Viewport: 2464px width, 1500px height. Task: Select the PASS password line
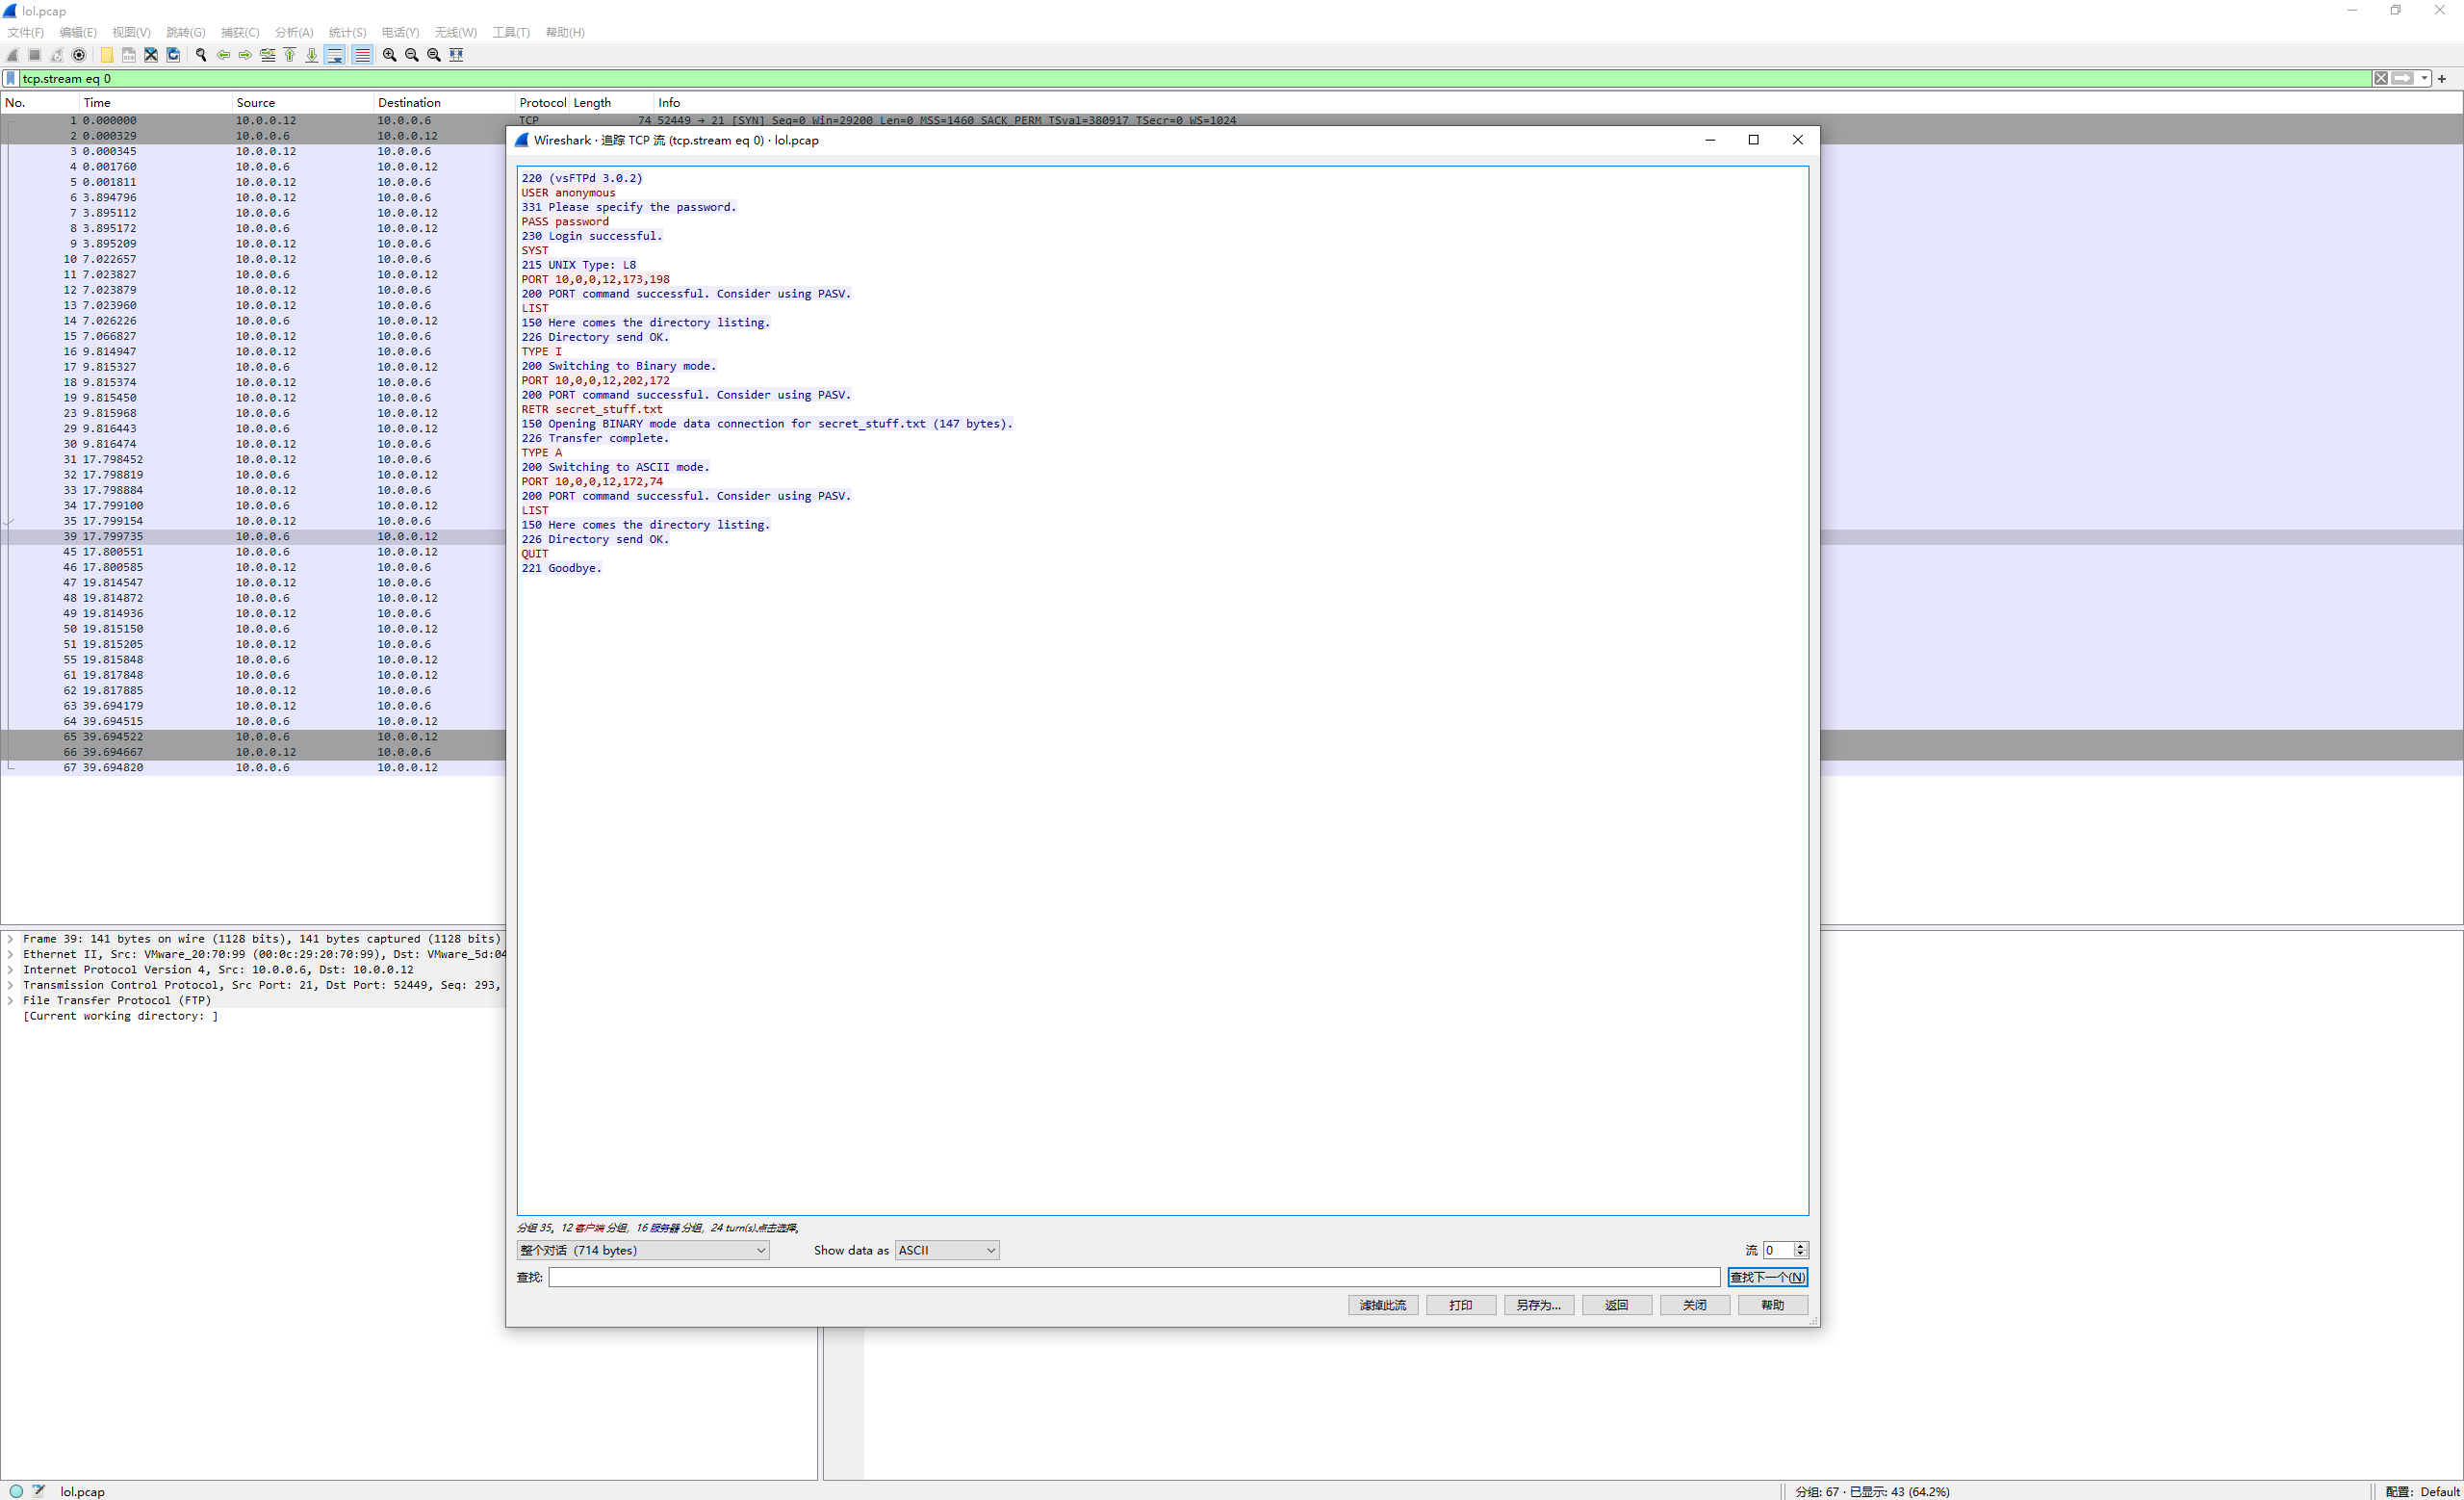pos(565,222)
